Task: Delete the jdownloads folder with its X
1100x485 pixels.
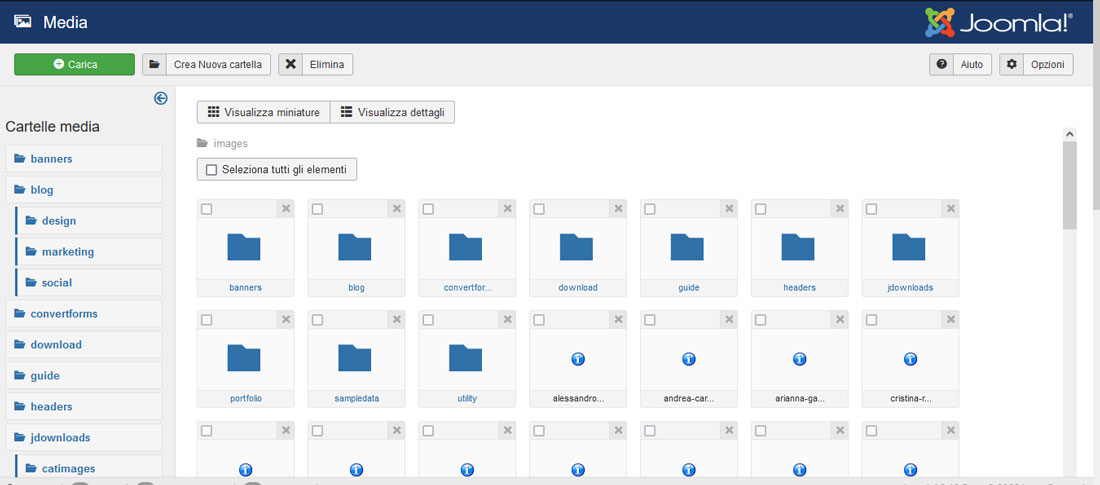Action: (x=951, y=208)
